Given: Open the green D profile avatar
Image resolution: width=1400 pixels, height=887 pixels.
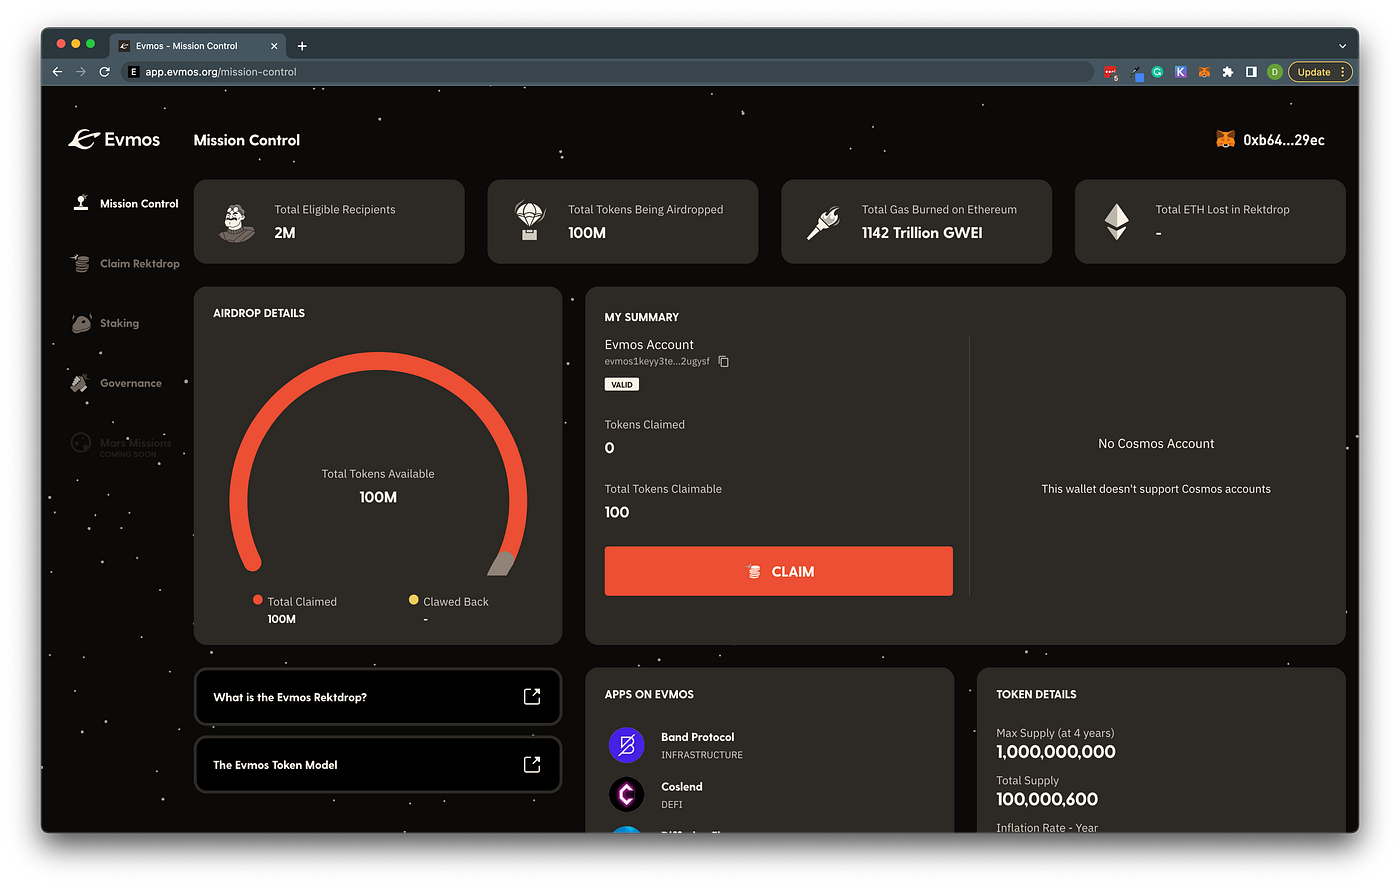Looking at the screenshot, I should (x=1274, y=72).
